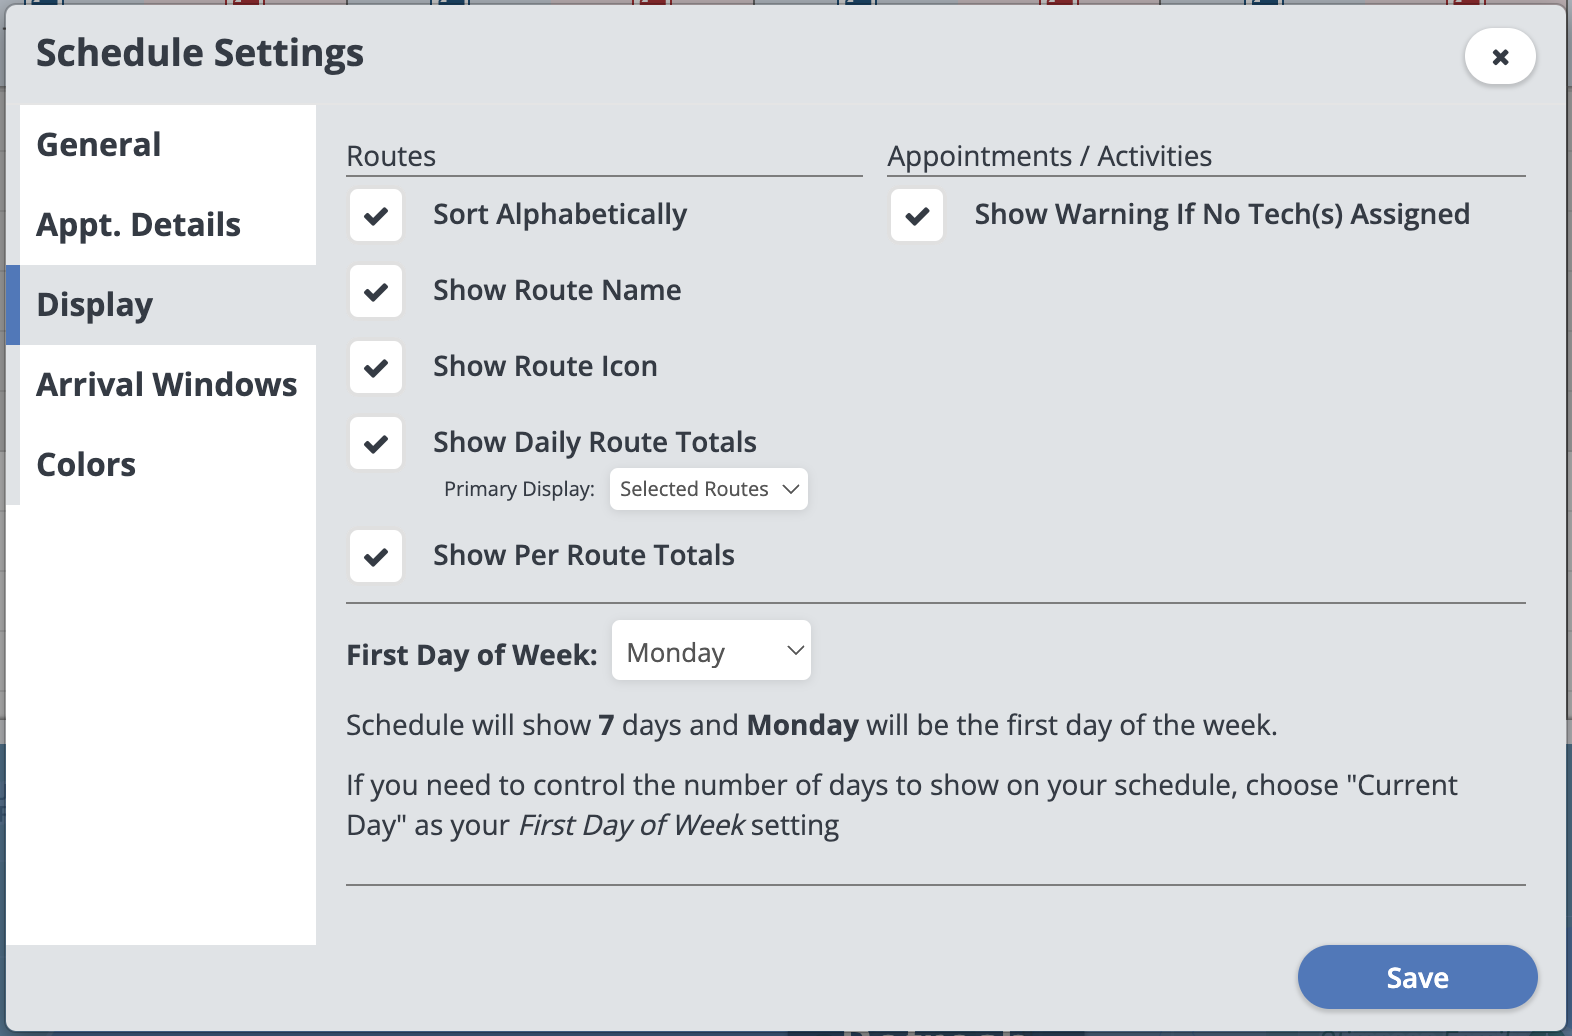
Task: Click the Show Route Name label
Action: point(557,290)
